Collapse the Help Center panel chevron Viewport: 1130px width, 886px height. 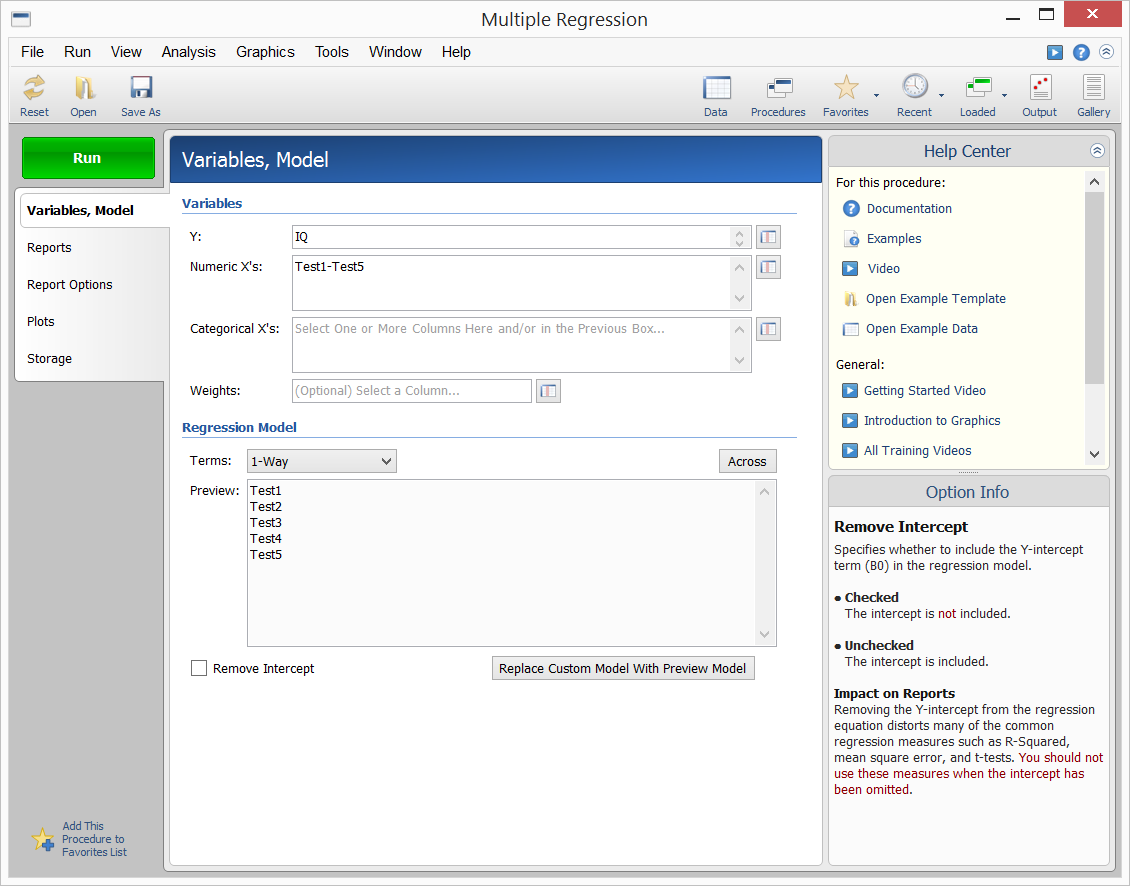coord(1097,151)
